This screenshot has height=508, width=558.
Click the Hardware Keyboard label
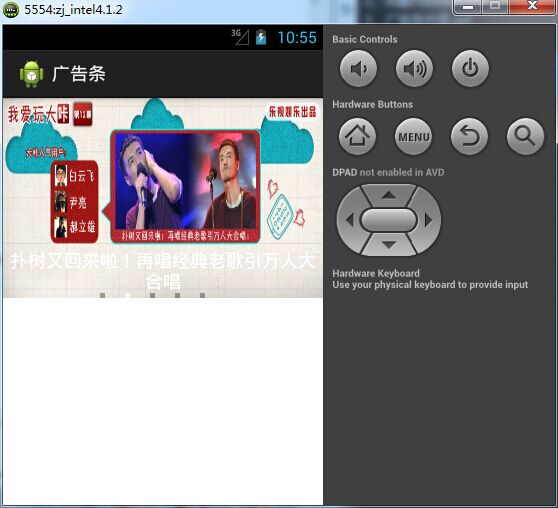point(376,273)
